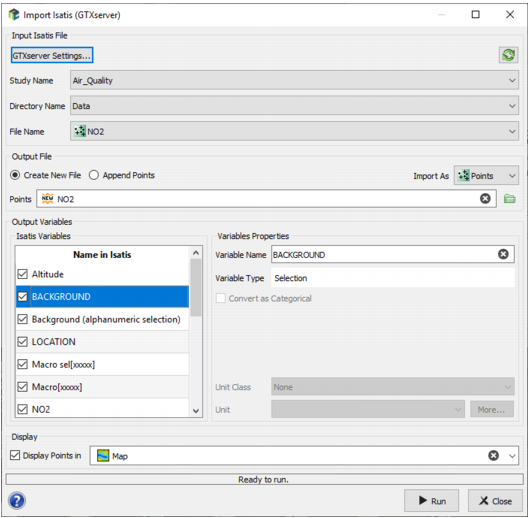The width and height of the screenshot is (529, 518).
Task: Open the folder browse icon for Points
Action: click(509, 199)
